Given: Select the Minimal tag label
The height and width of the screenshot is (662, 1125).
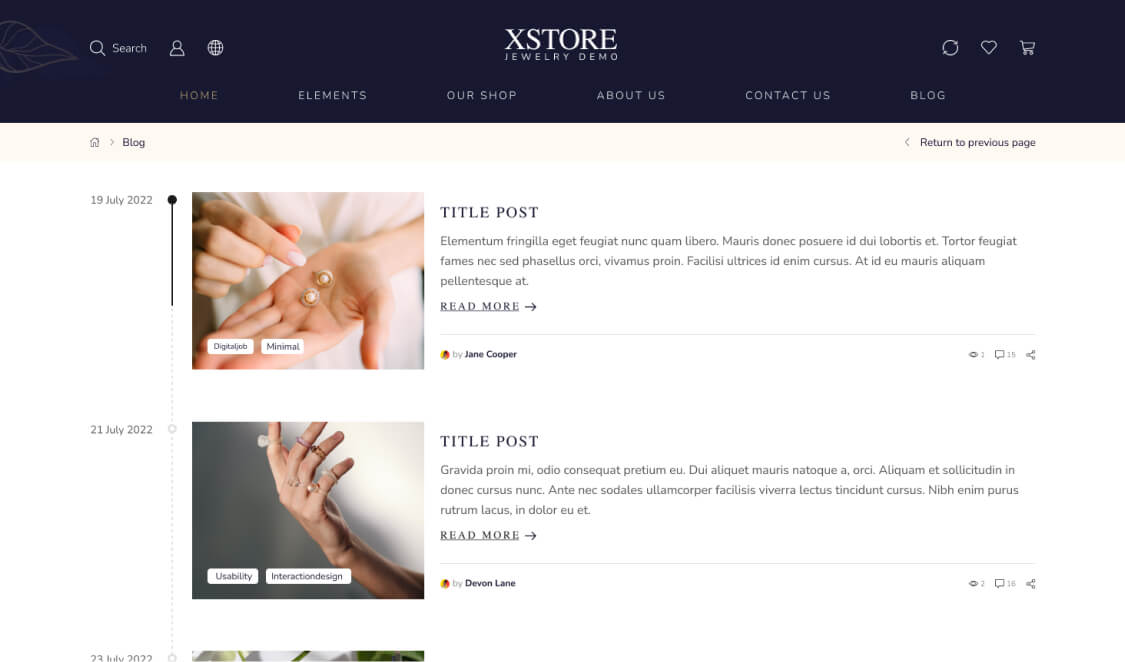Looking at the screenshot, I should click(x=283, y=346).
